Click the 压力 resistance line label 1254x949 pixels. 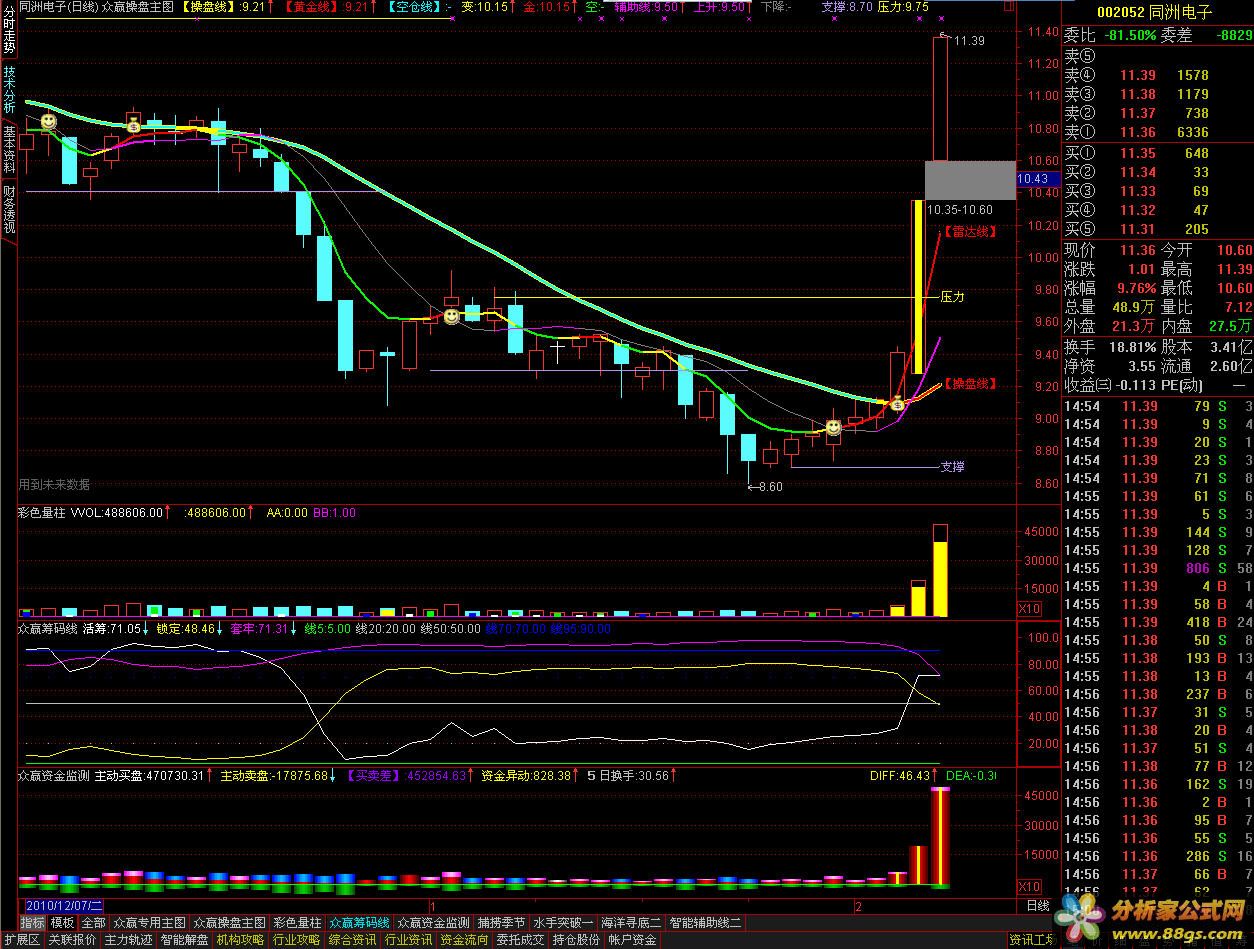click(952, 297)
